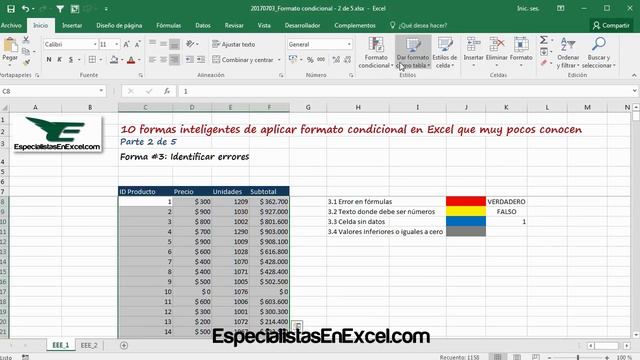This screenshot has width=640, height=360.
Task: Apply red font color
Action: (131, 60)
